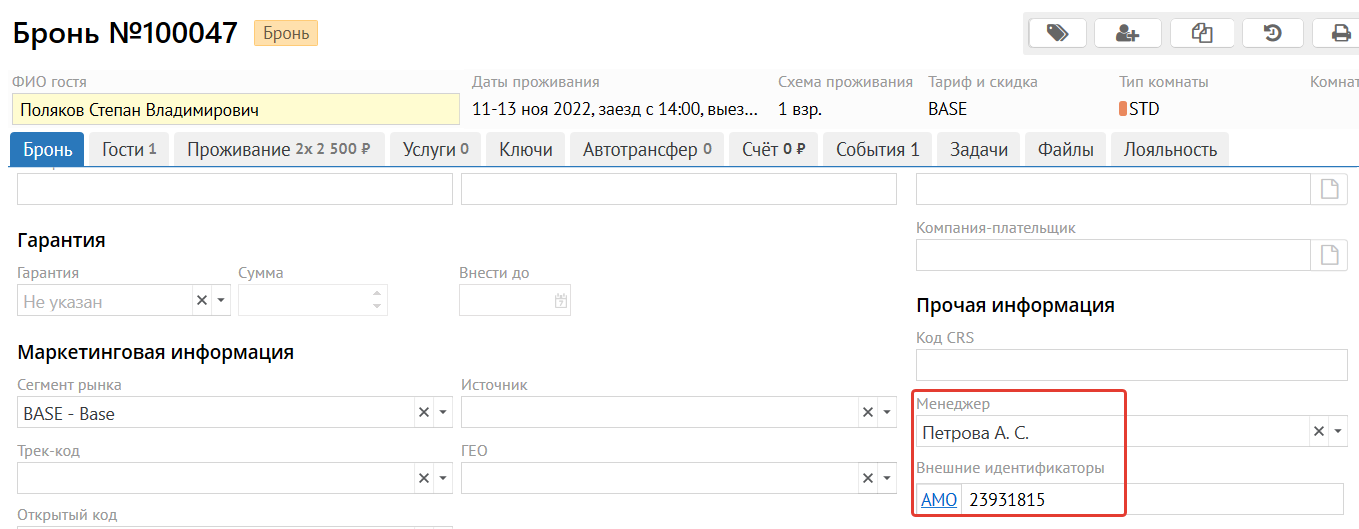Clear the Менеджер value with X
Image resolution: width=1359 pixels, height=529 pixels.
(x=1319, y=431)
